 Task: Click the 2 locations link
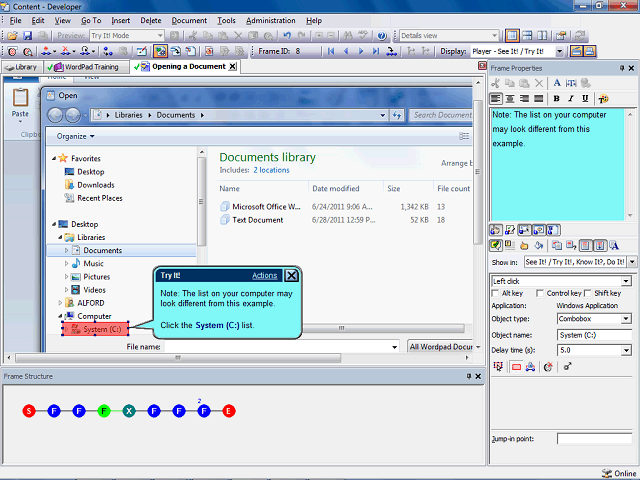click(x=271, y=170)
